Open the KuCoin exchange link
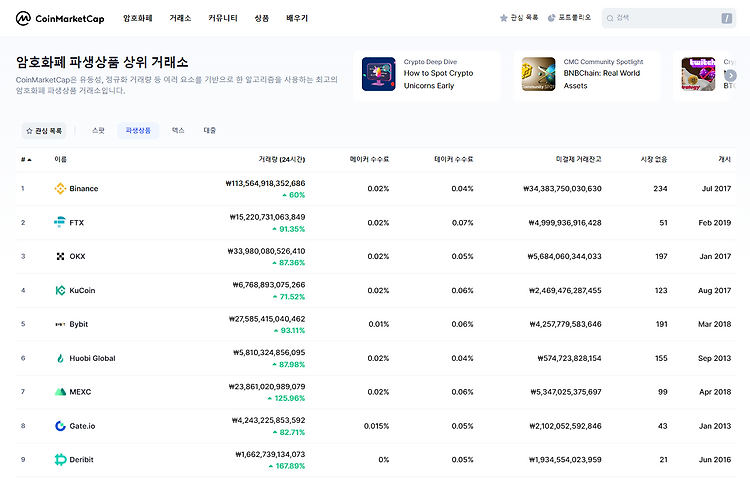The width and height of the screenshot is (750, 478). point(82,290)
